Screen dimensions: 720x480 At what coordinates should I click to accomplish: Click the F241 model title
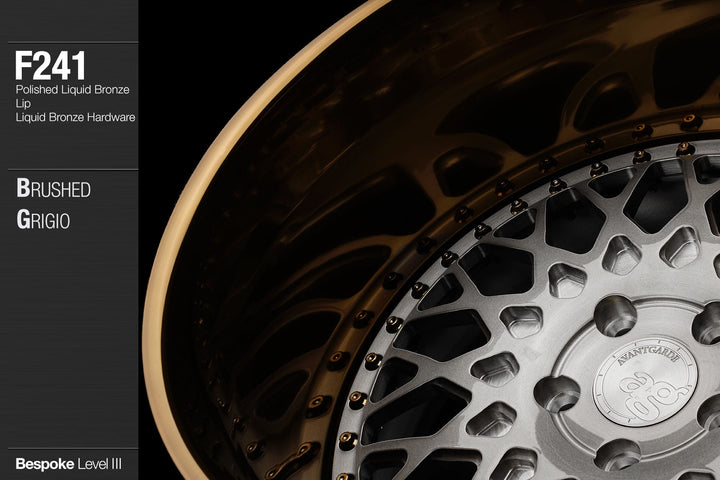tap(50, 66)
